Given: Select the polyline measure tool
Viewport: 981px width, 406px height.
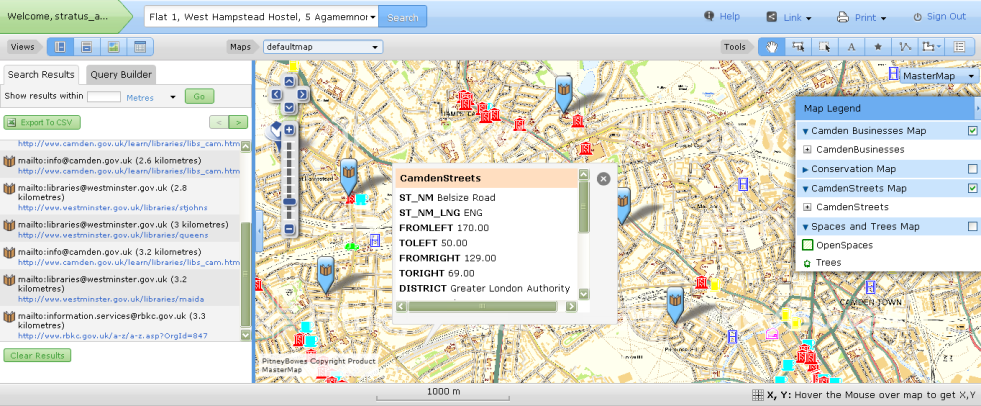Looking at the screenshot, I should [905, 46].
